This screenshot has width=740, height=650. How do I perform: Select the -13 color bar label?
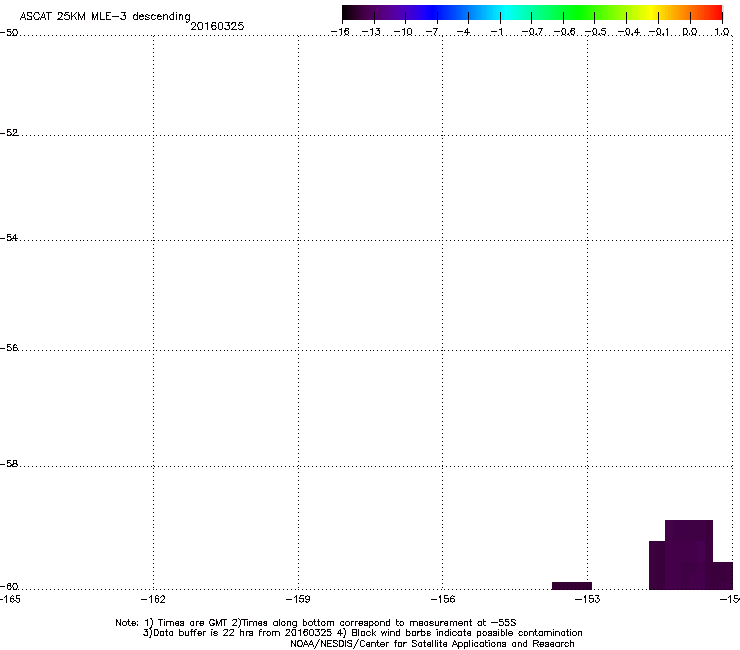(x=371, y=32)
